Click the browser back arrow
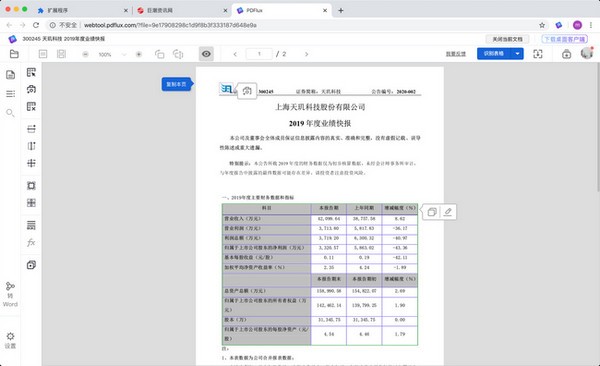The image size is (600, 366). (9, 25)
